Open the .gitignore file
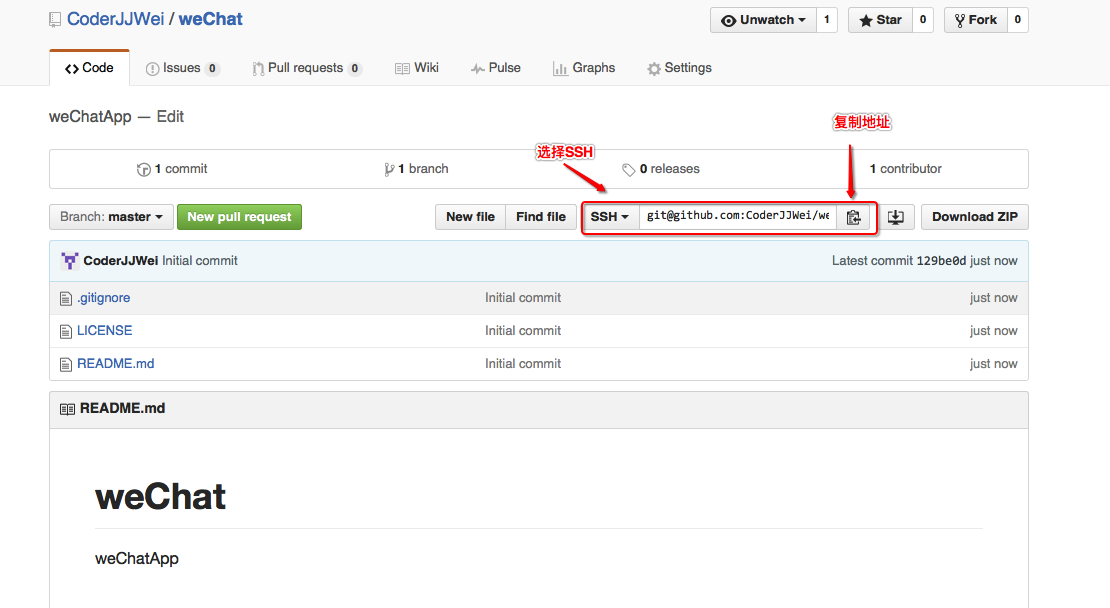Image resolution: width=1110 pixels, height=608 pixels. click(x=103, y=298)
